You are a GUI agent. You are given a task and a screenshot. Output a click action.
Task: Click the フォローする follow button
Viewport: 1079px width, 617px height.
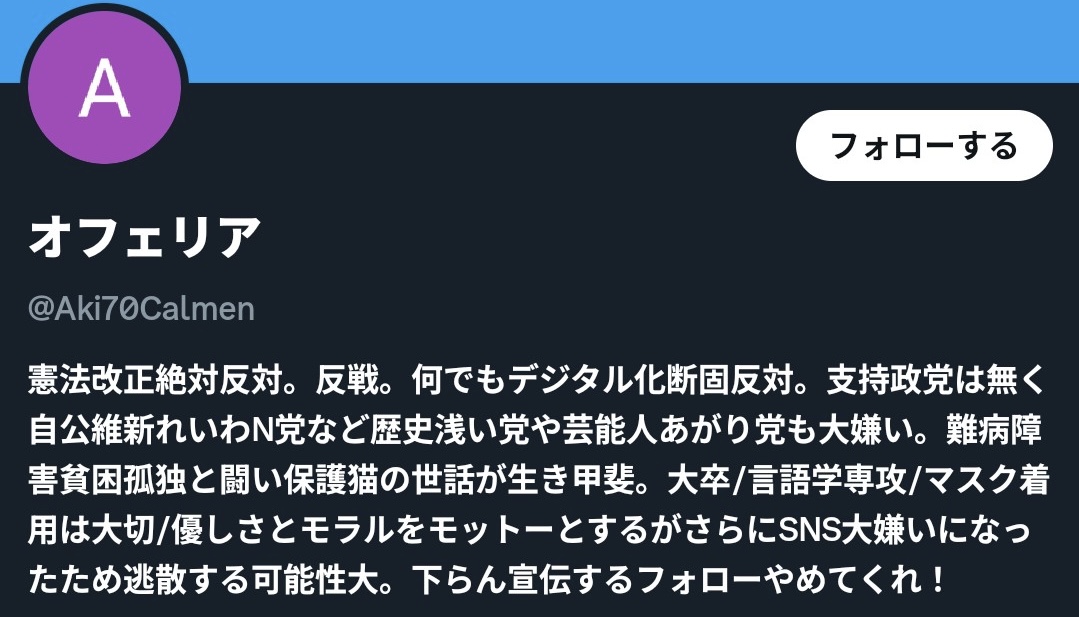(x=924, y=145)
